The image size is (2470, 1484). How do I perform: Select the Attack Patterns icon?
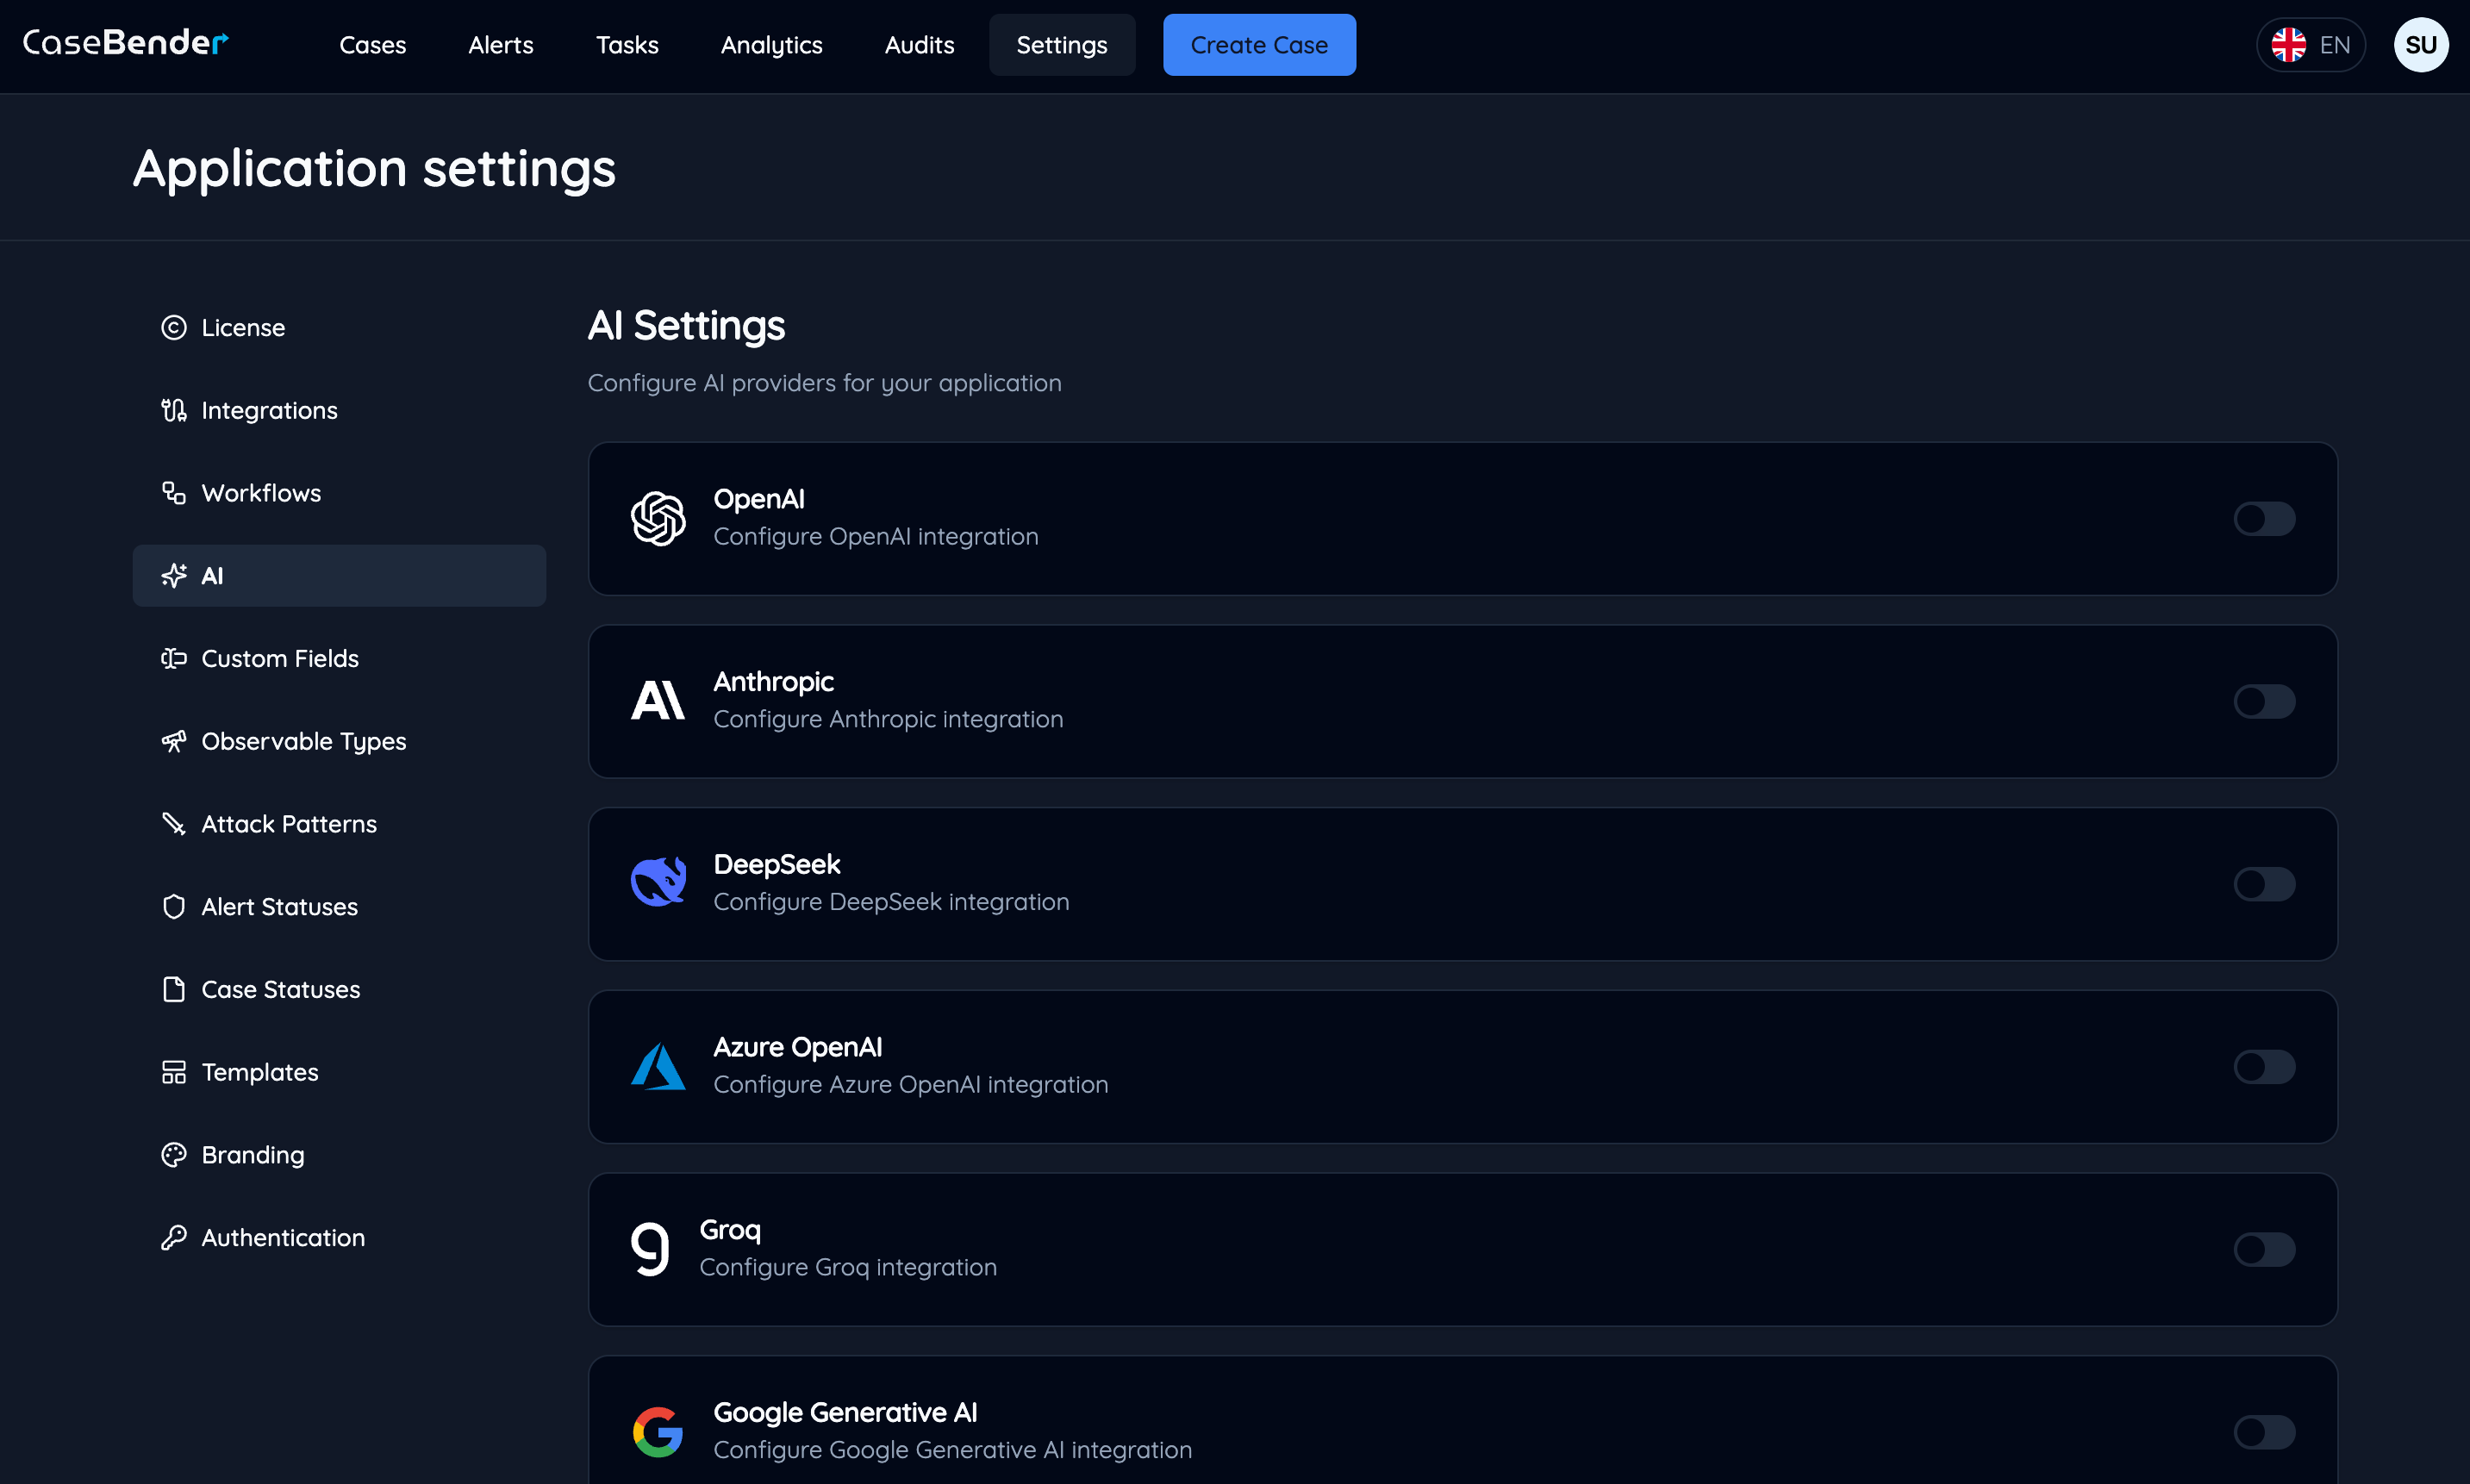click(174, 823)
